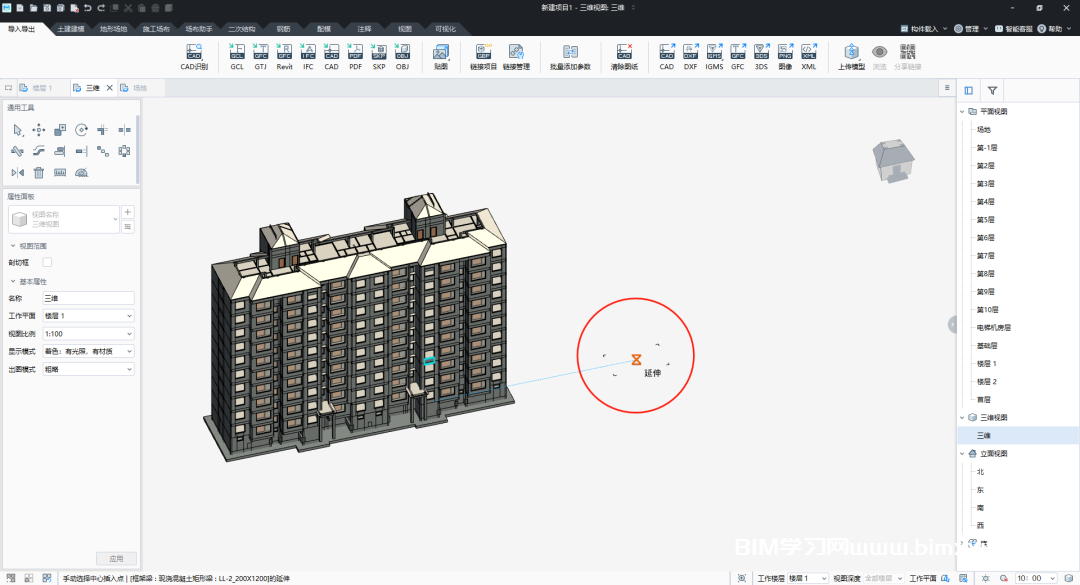Click the filter funnel icon
The height and width of the screenshot is (585, 1080).
click(x=992, y=90)
